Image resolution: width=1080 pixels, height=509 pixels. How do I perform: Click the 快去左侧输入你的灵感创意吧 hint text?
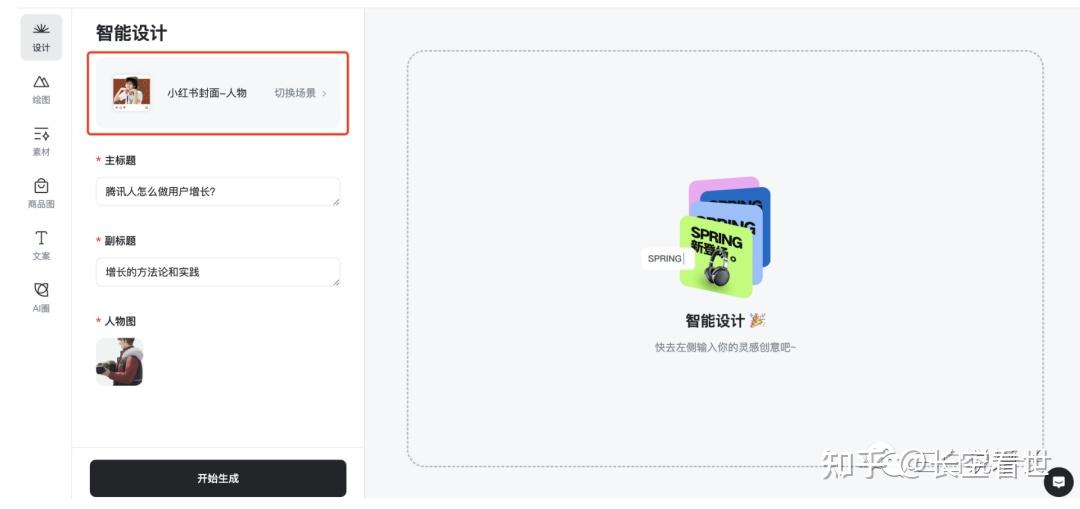pyautogui.click(x=725, y=347)
